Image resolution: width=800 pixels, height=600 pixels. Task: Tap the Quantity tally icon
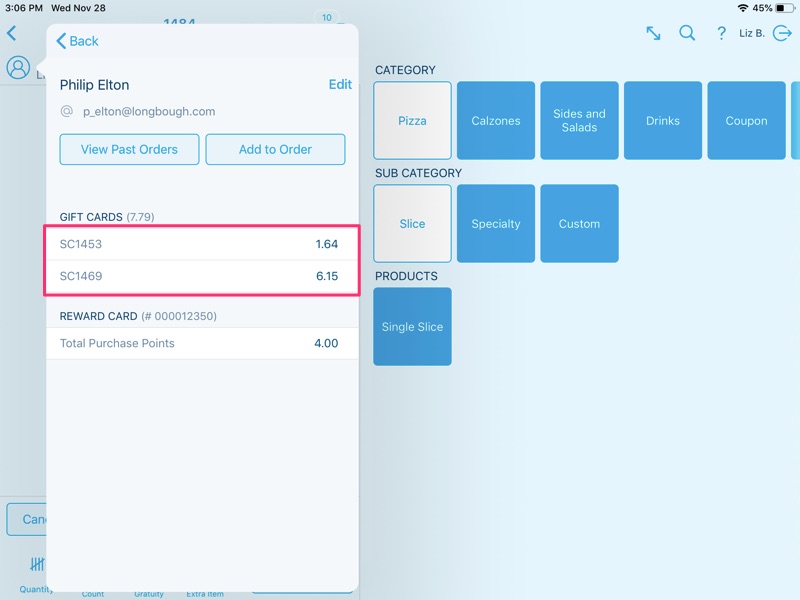pos(36,566)
